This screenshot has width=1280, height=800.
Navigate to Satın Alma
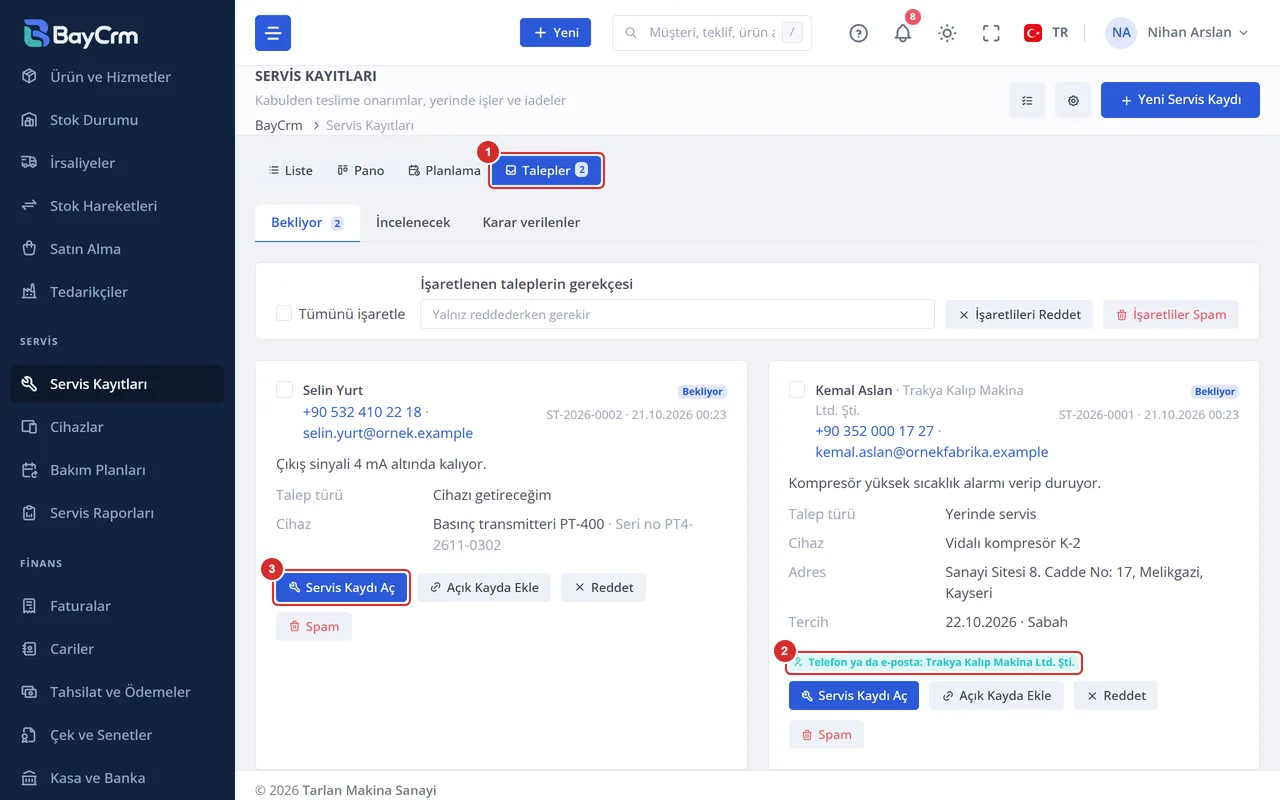pyautogui.click(x=117, y=249)
